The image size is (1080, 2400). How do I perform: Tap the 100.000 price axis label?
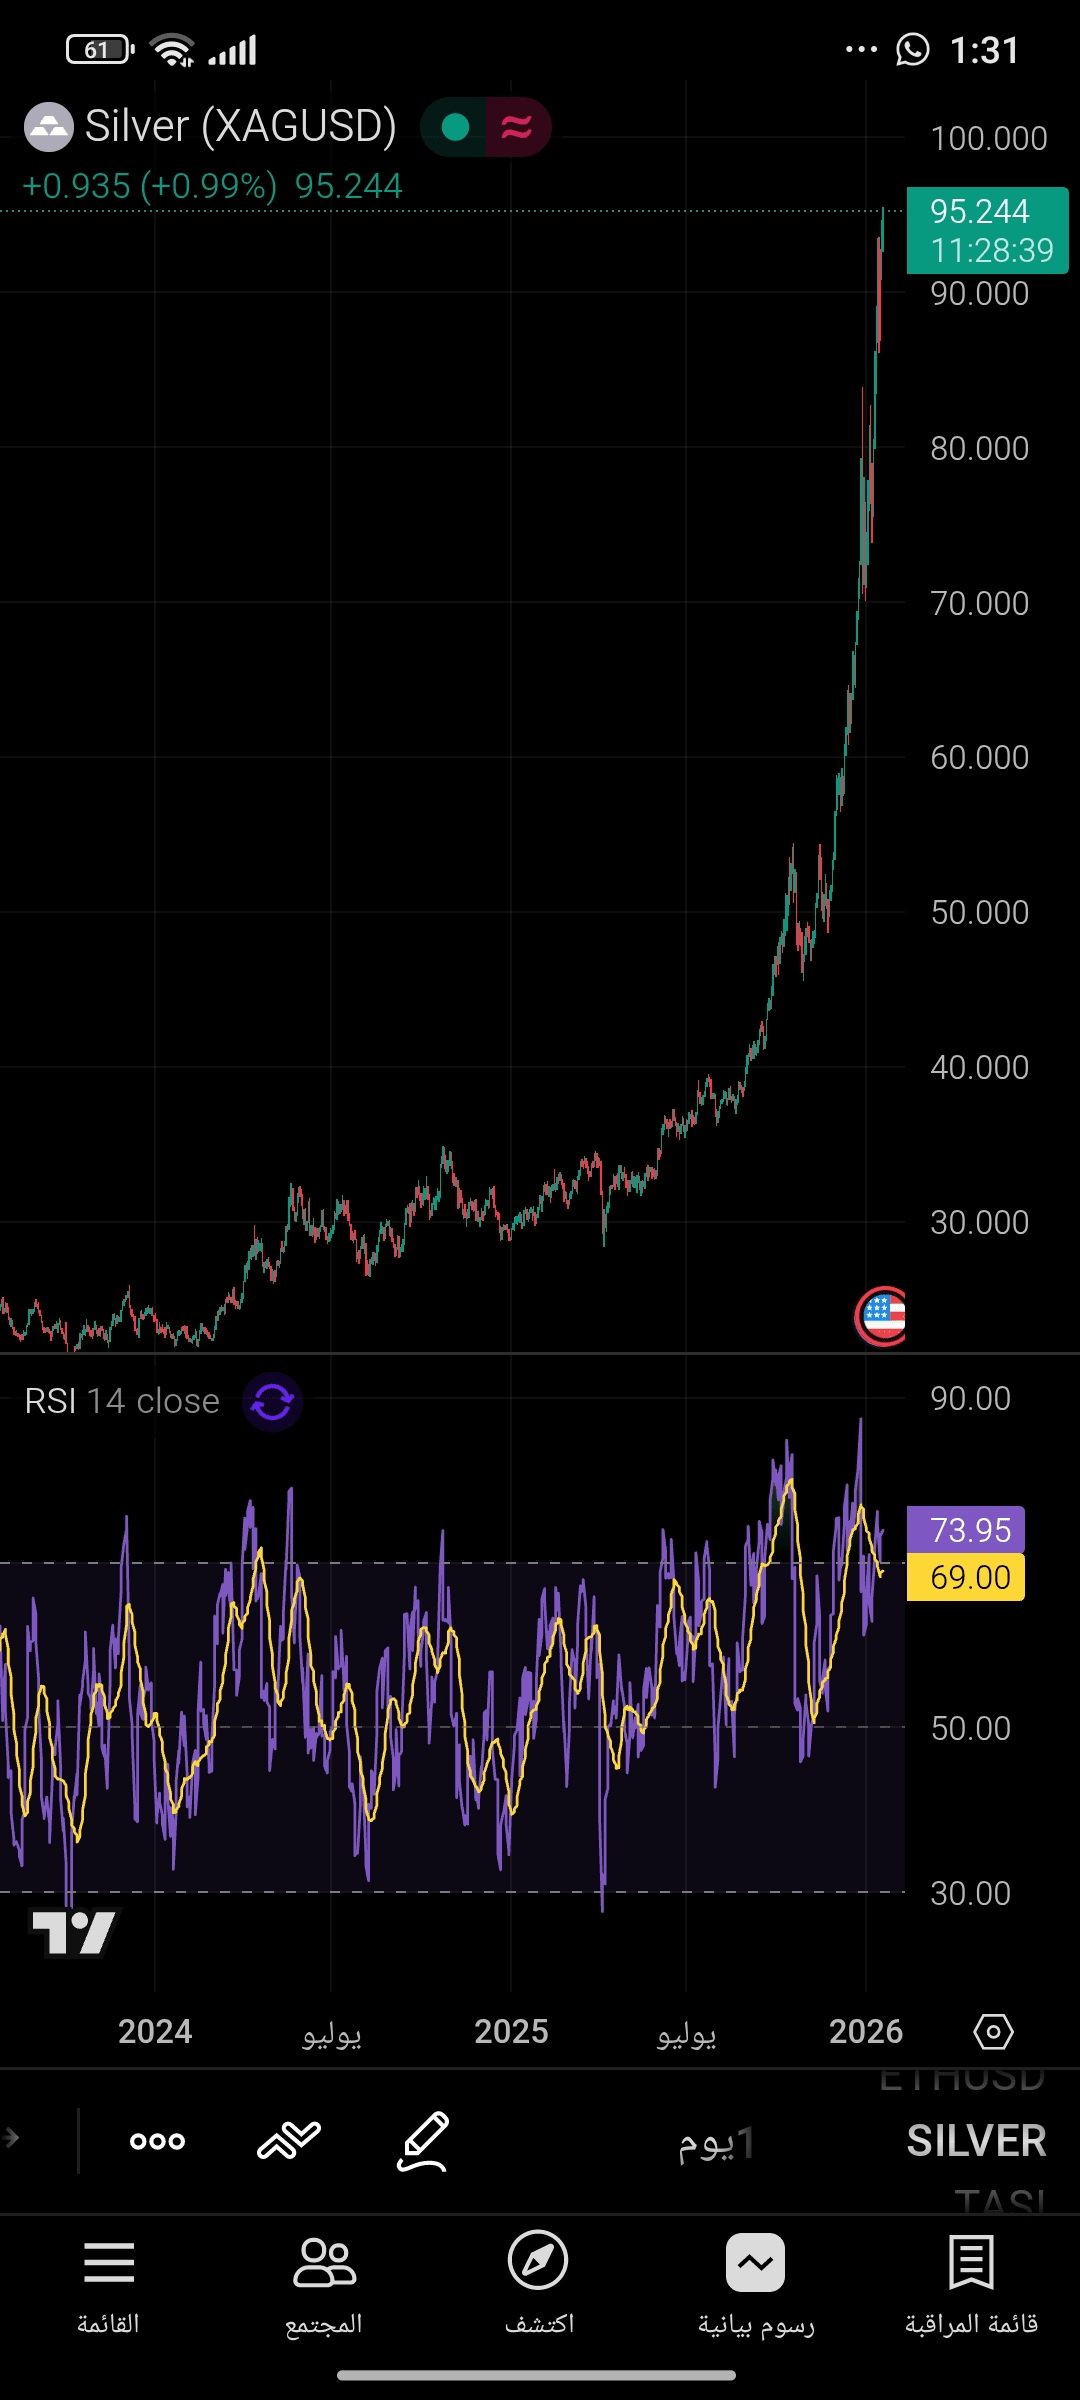[989, 138]
